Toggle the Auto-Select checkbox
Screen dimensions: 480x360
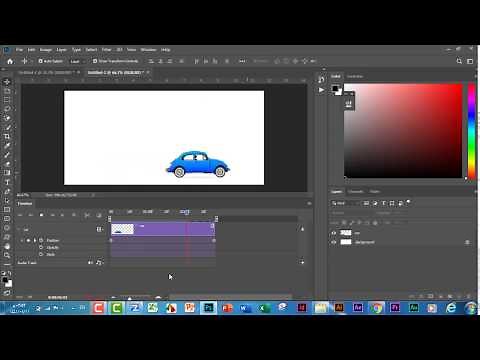(40, 61)
